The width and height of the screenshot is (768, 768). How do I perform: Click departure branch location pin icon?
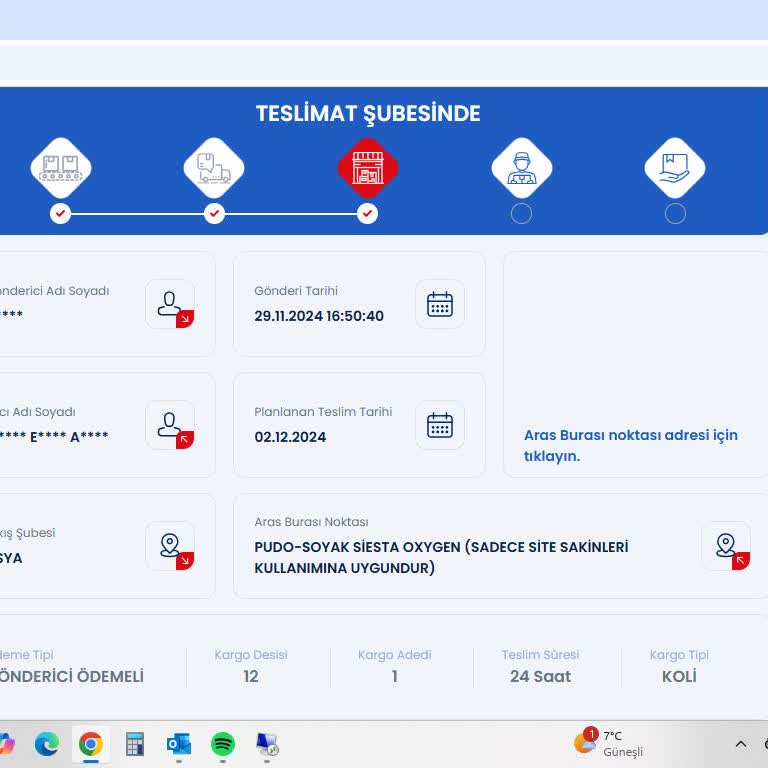click(170, 546)
